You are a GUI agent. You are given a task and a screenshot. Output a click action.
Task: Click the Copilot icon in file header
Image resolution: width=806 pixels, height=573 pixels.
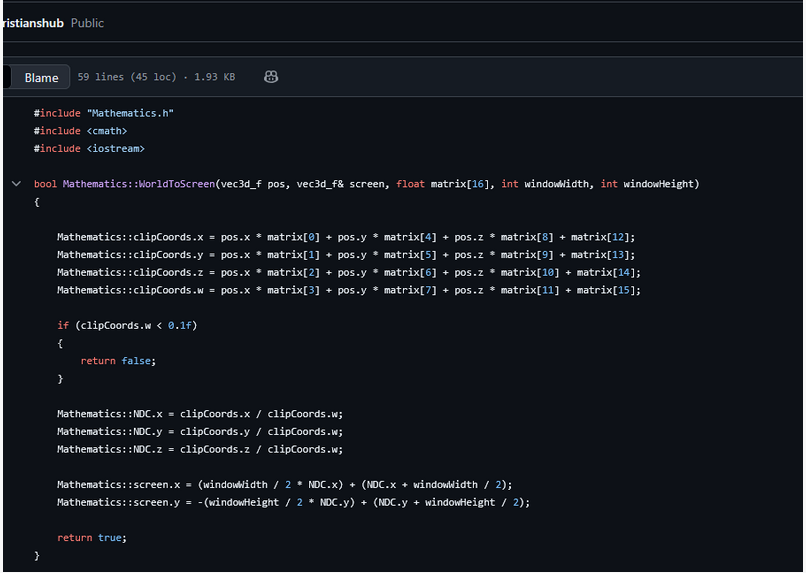[270, 77]
